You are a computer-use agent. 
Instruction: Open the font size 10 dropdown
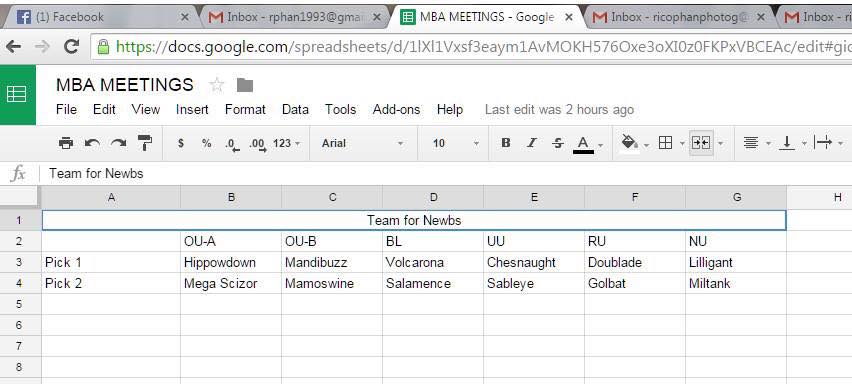455,143
